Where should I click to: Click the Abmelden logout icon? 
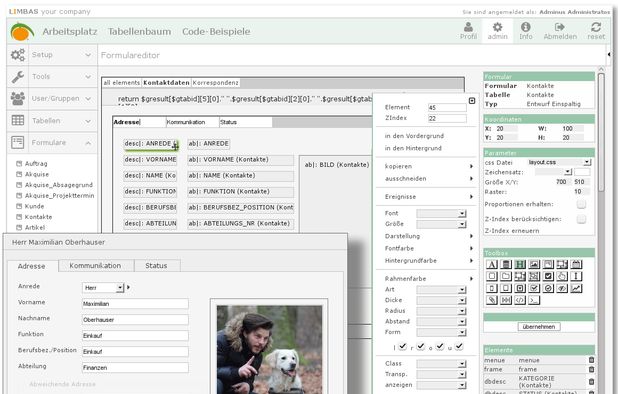click(x=560, y=27)
